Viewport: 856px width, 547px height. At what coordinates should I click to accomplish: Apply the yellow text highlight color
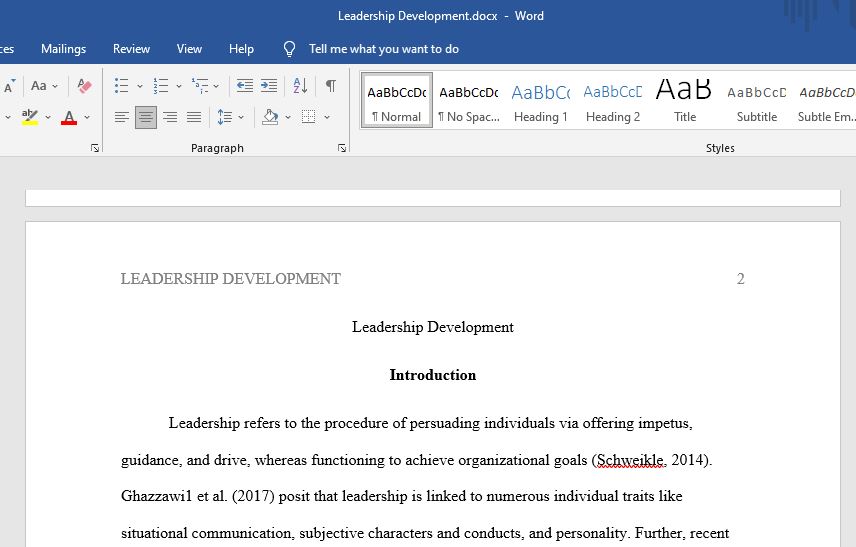pyautogui.click(x=29, y=117)
